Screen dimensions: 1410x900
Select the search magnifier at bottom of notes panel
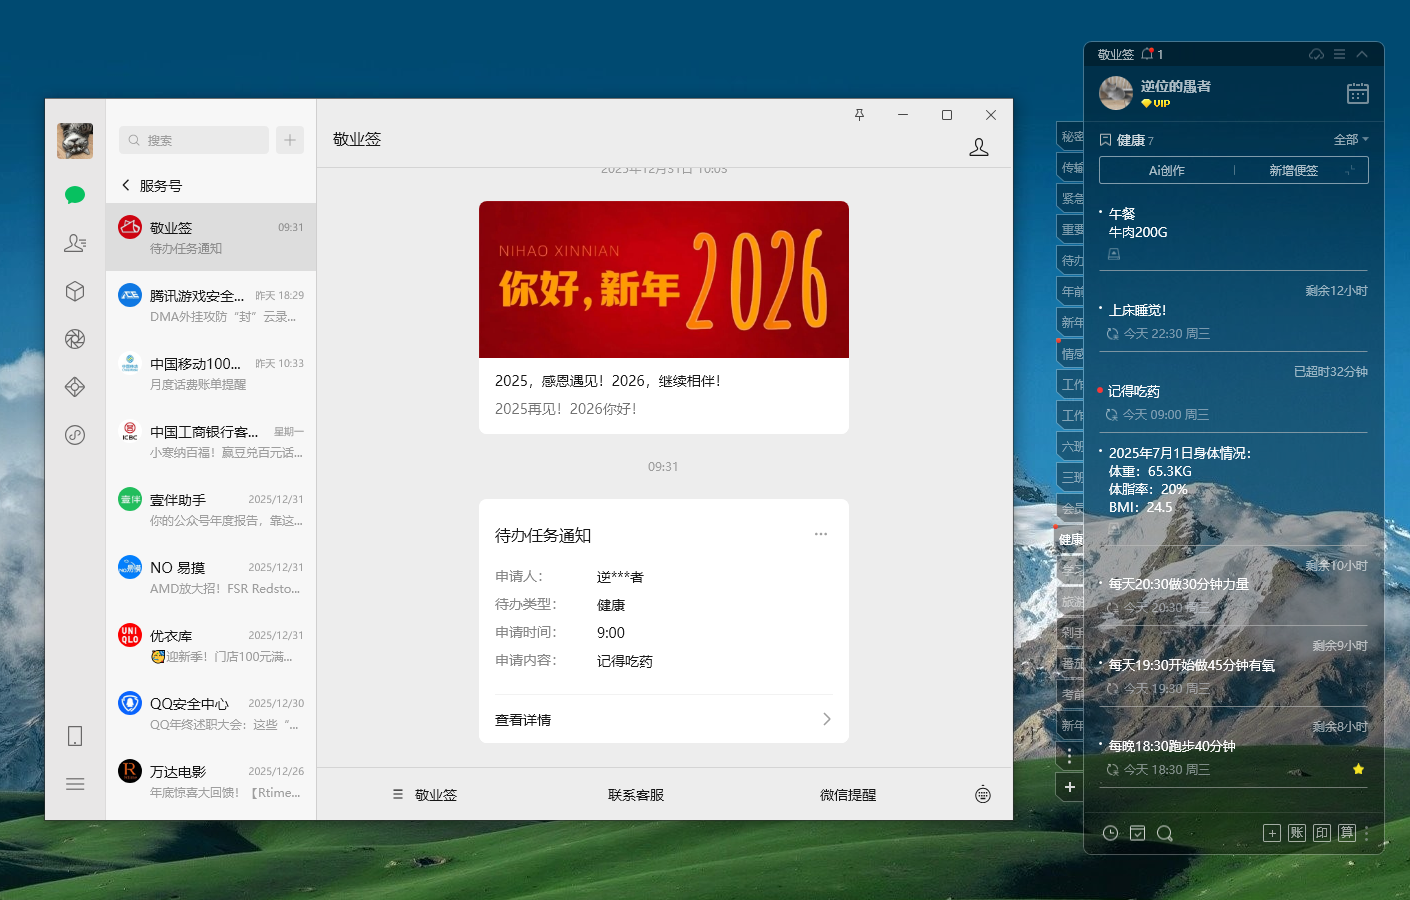(1163, 832)
